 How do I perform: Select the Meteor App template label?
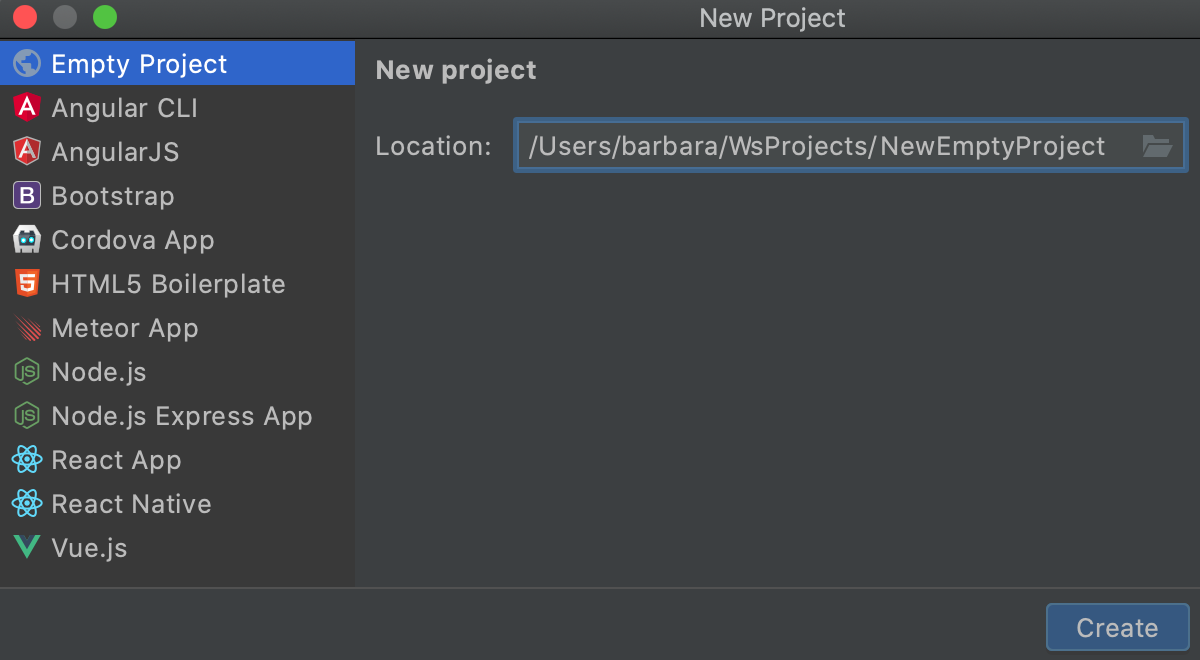point(125,328)
